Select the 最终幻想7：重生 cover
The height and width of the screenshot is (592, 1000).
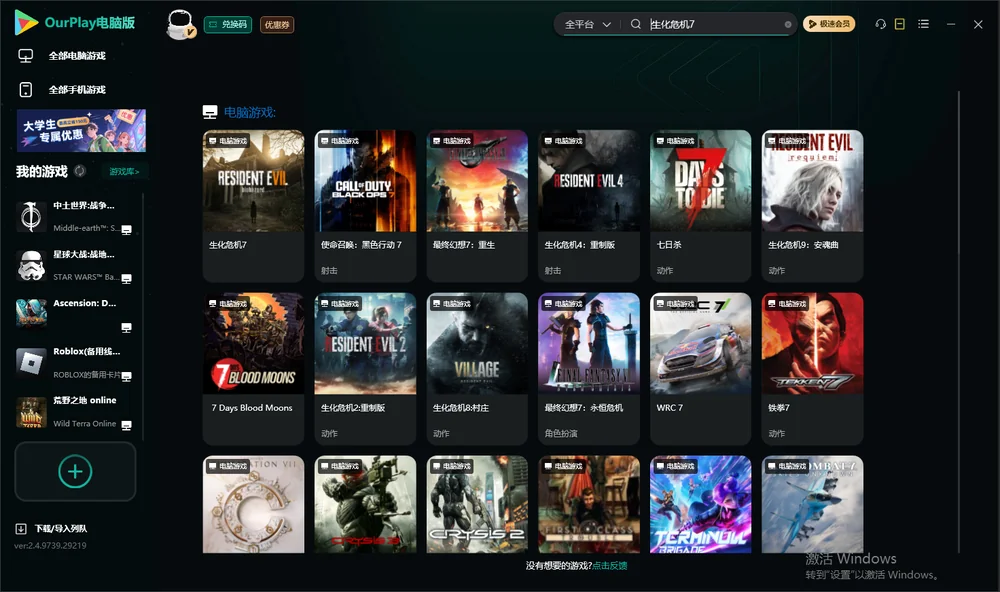click(x=477, y=181)
